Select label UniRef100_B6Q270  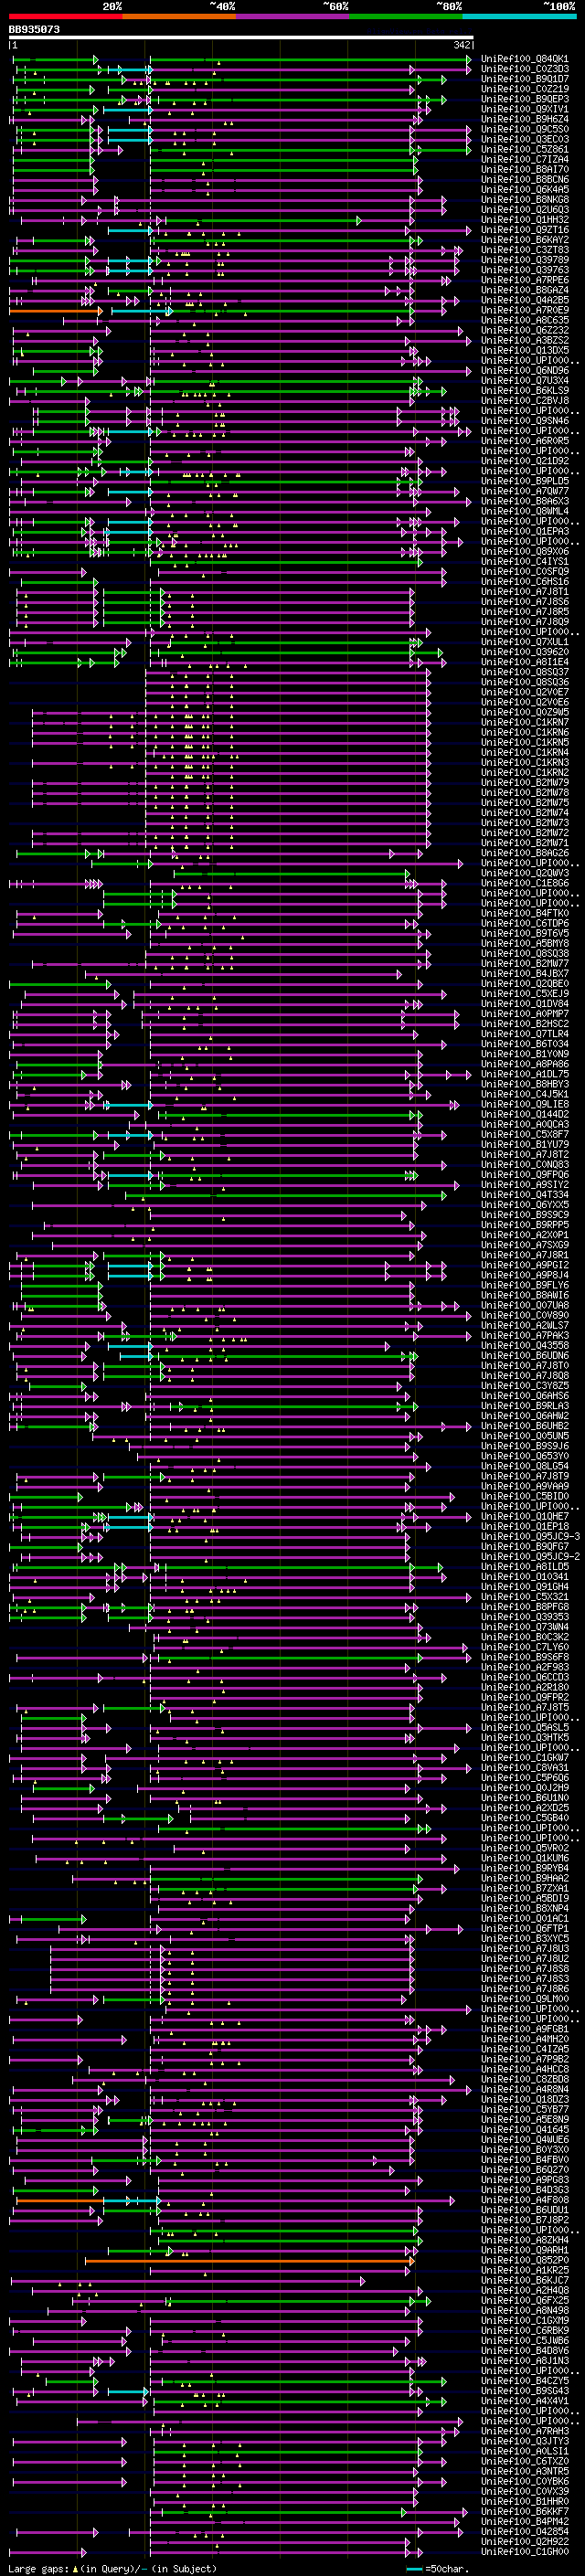pos(525,2170)
